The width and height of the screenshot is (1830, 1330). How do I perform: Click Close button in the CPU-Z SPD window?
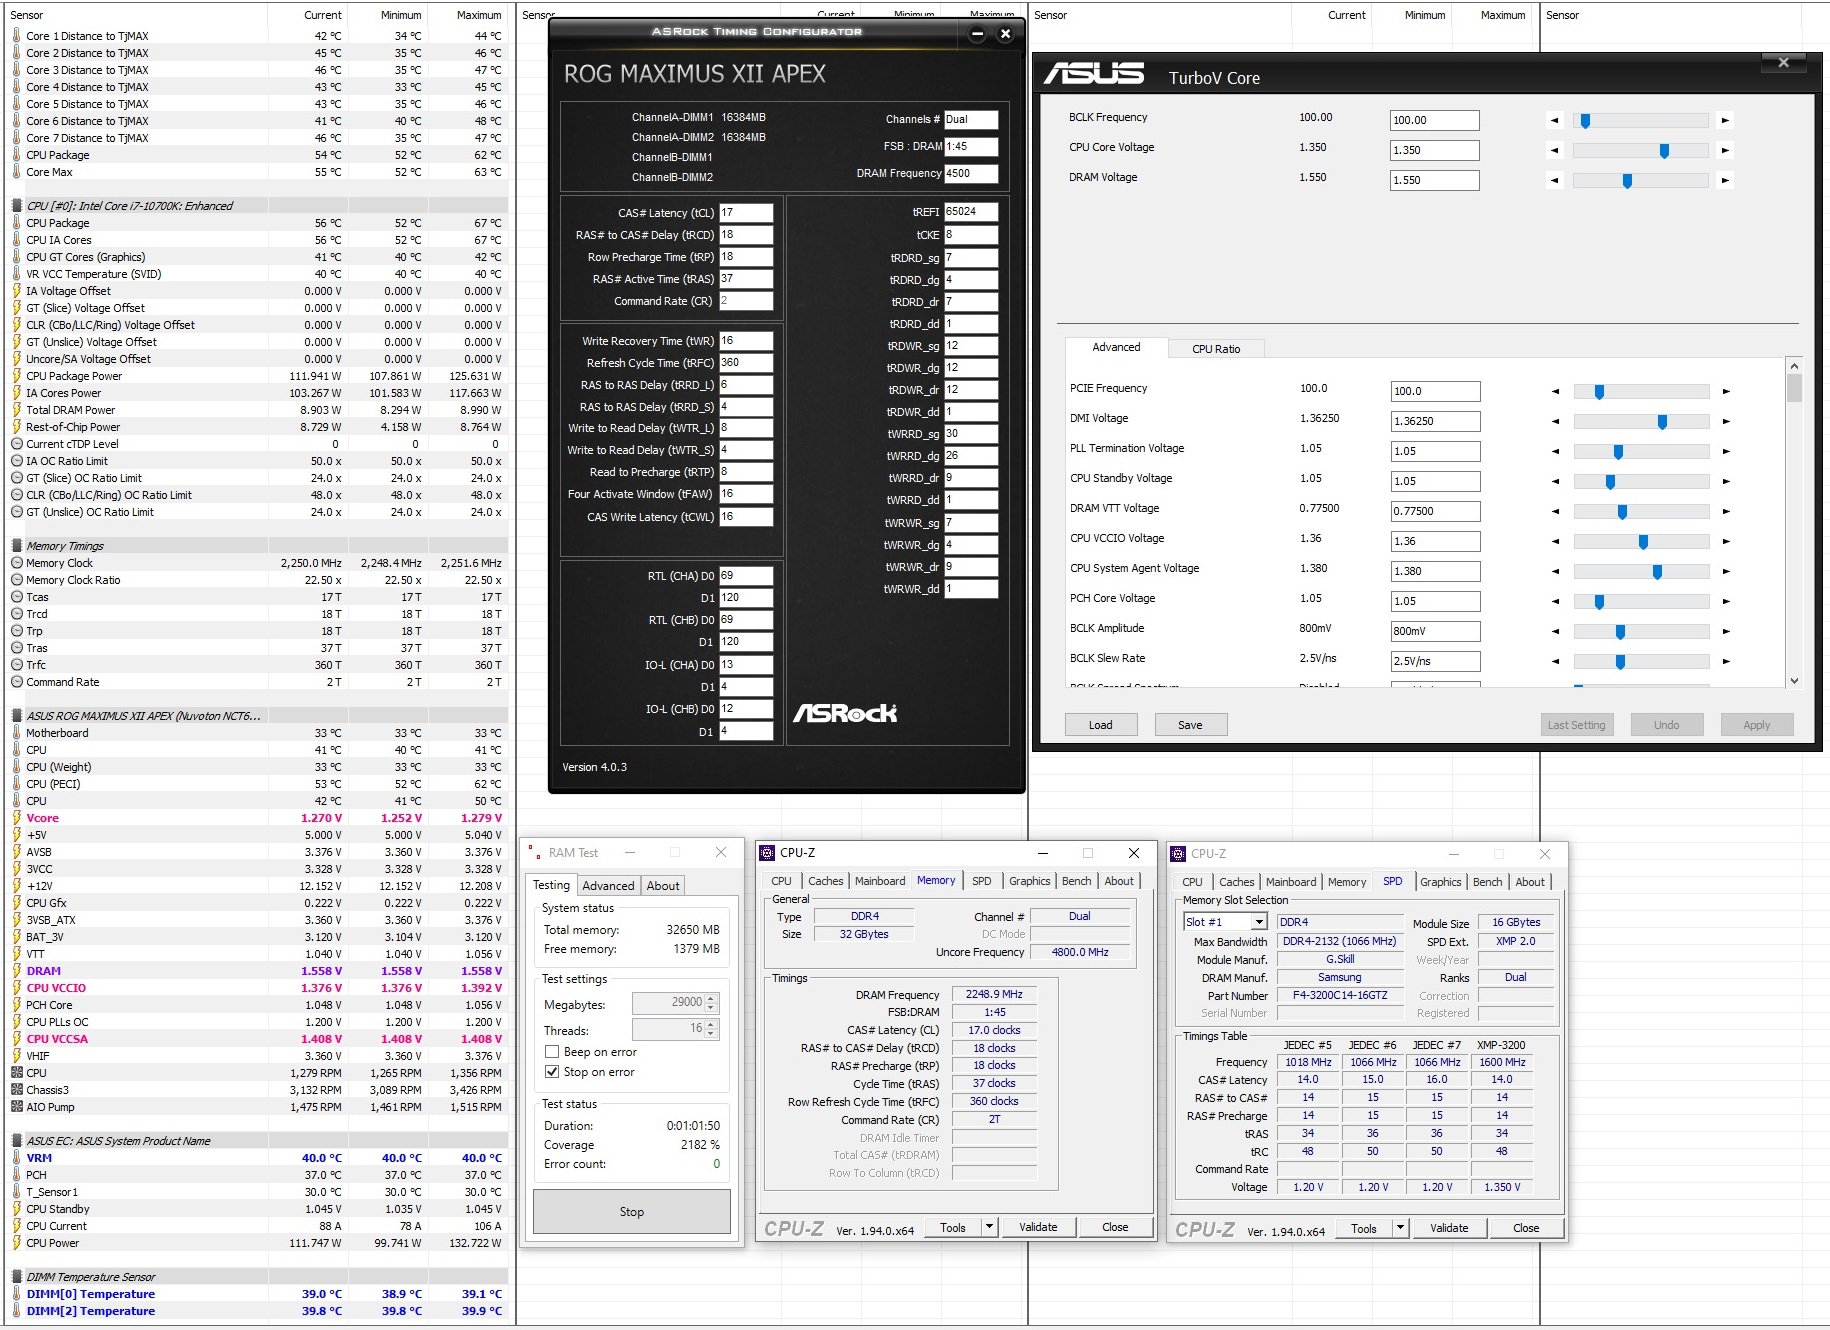1526,1228
